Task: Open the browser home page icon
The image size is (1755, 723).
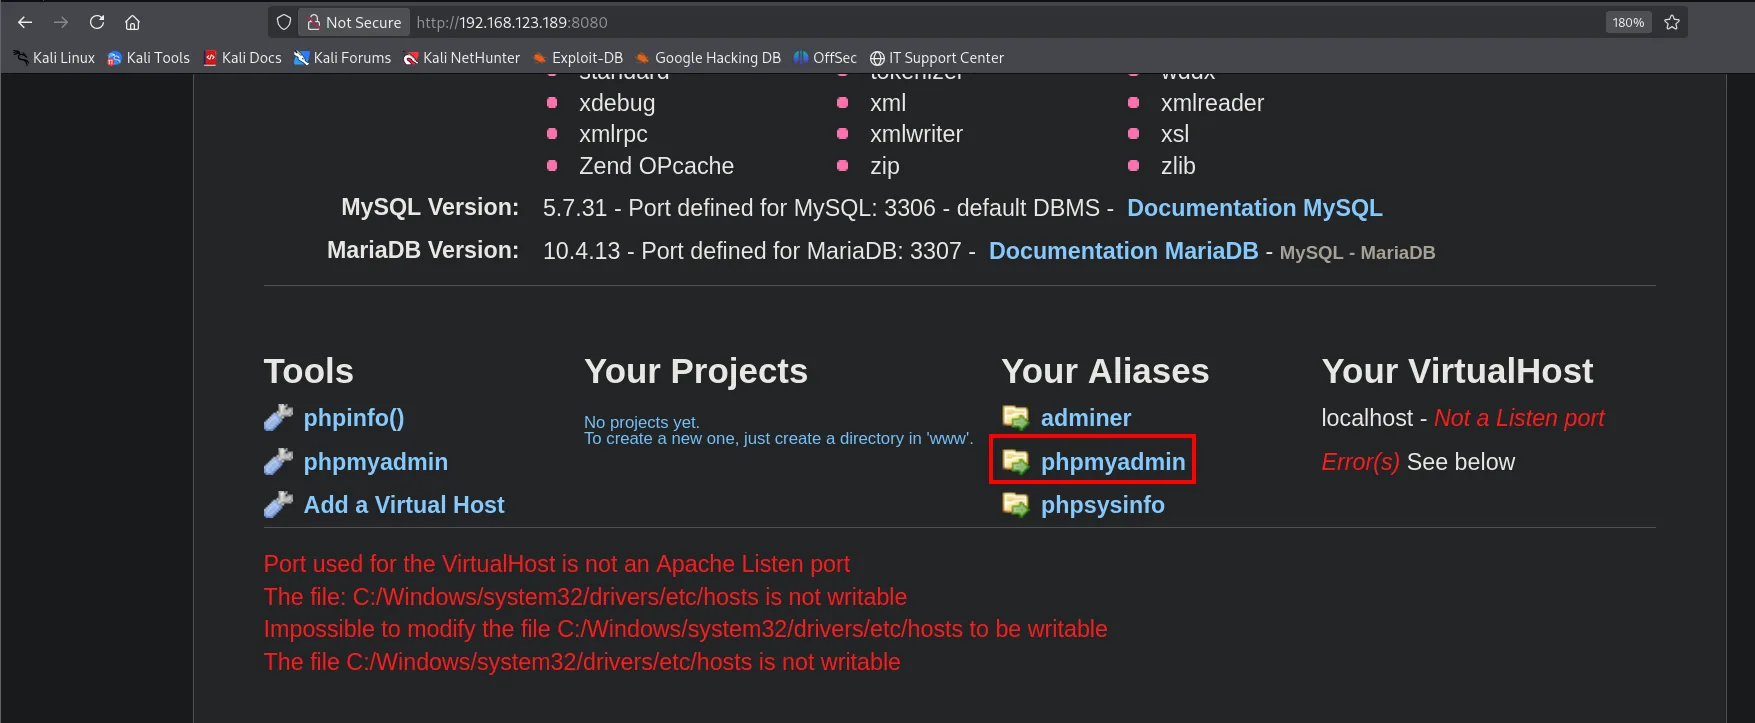Action: click(x=132, y=22)
